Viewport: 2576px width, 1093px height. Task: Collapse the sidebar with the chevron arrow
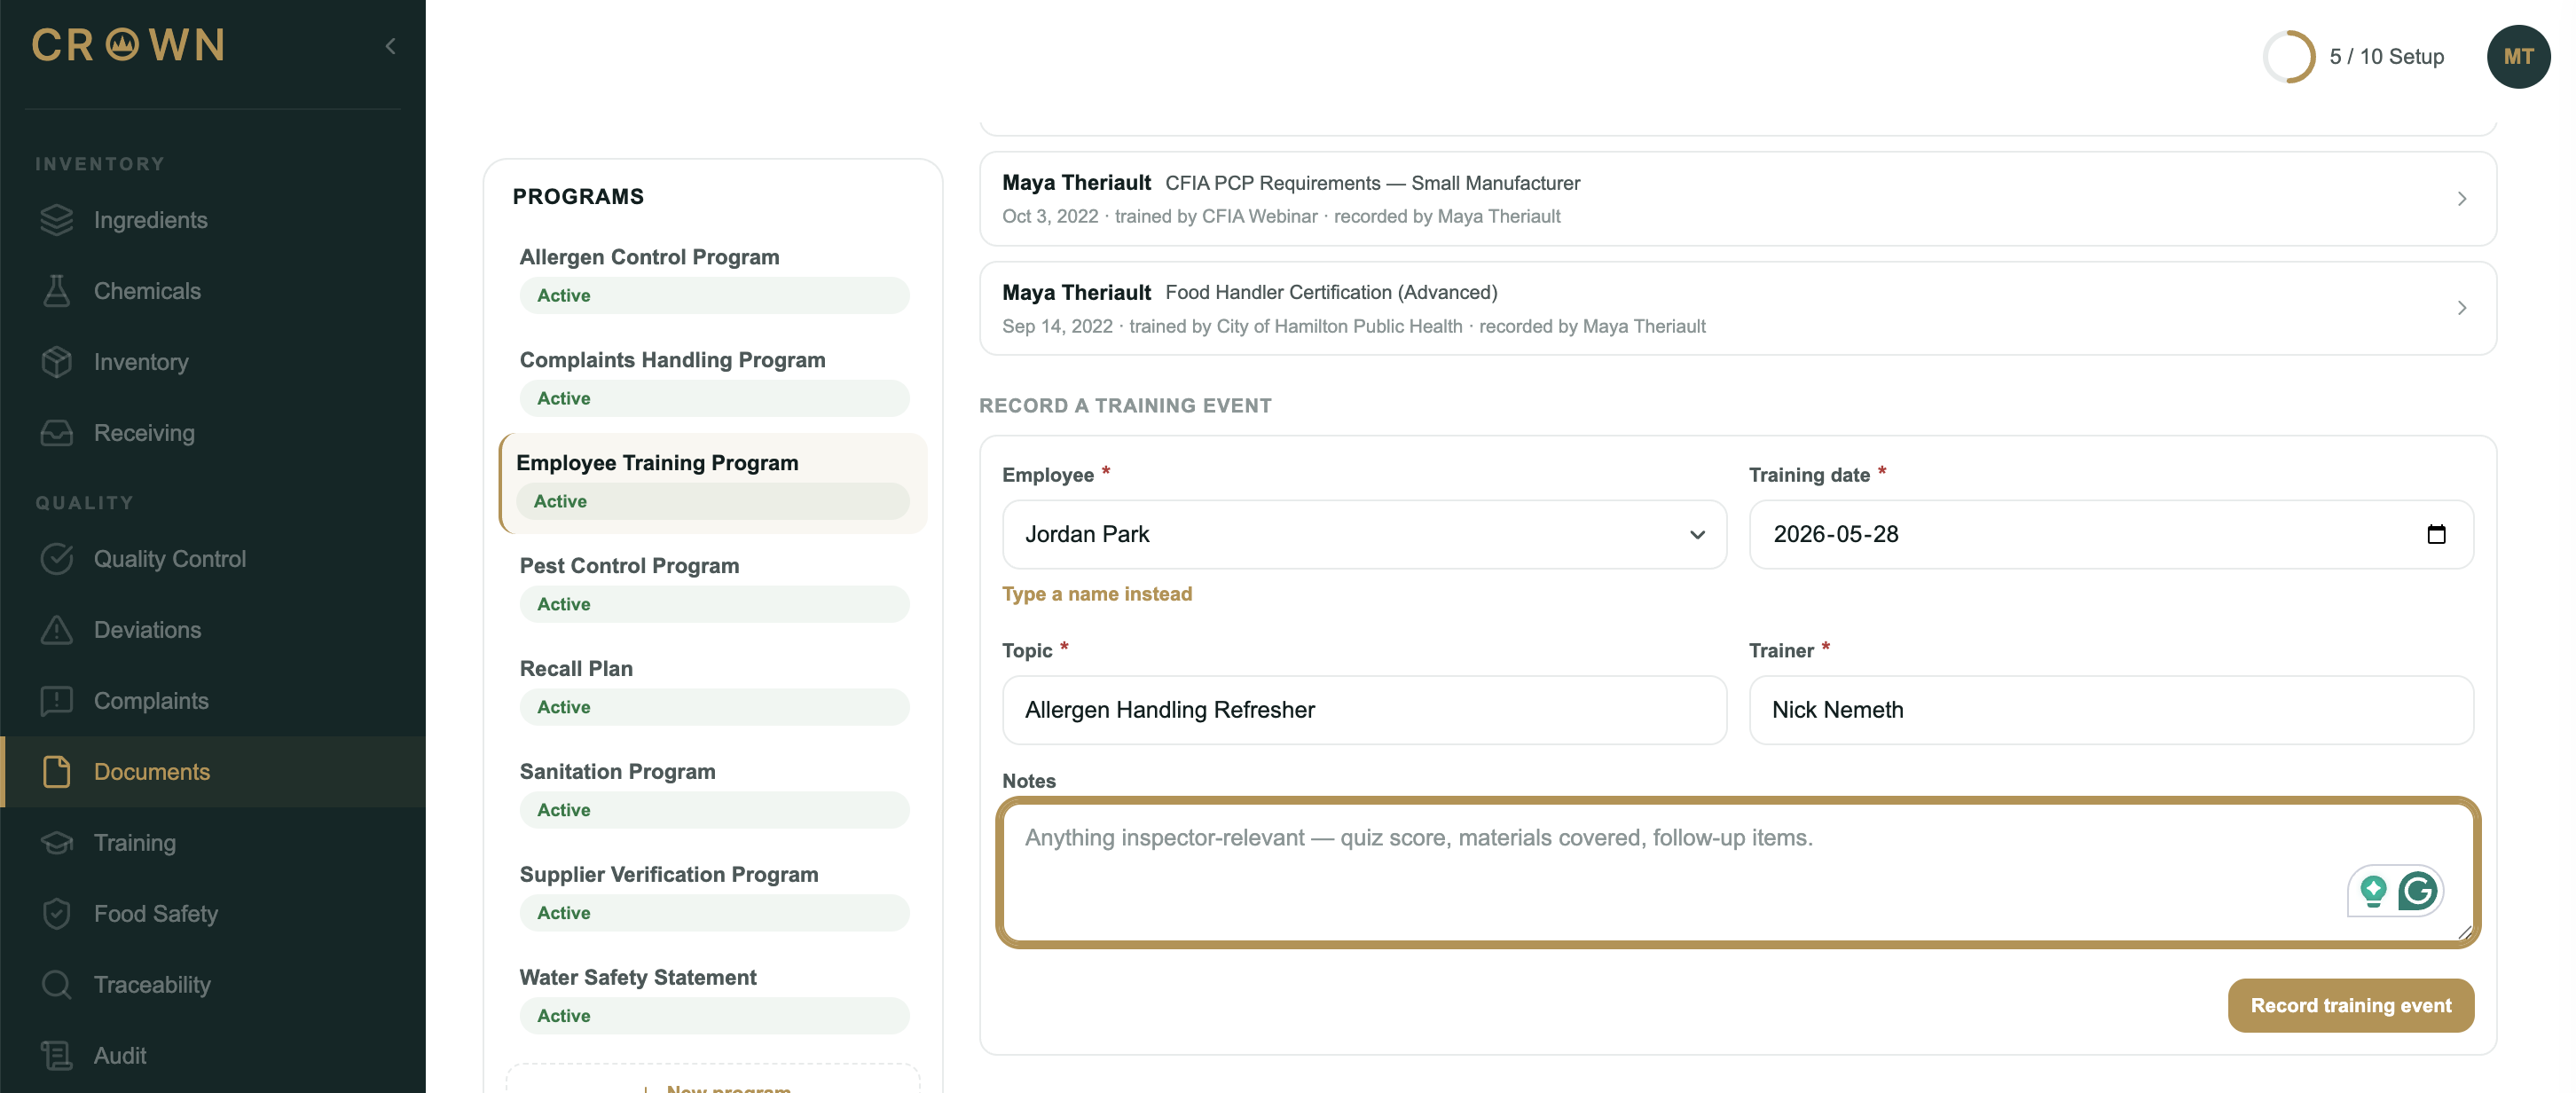(391, 46)
